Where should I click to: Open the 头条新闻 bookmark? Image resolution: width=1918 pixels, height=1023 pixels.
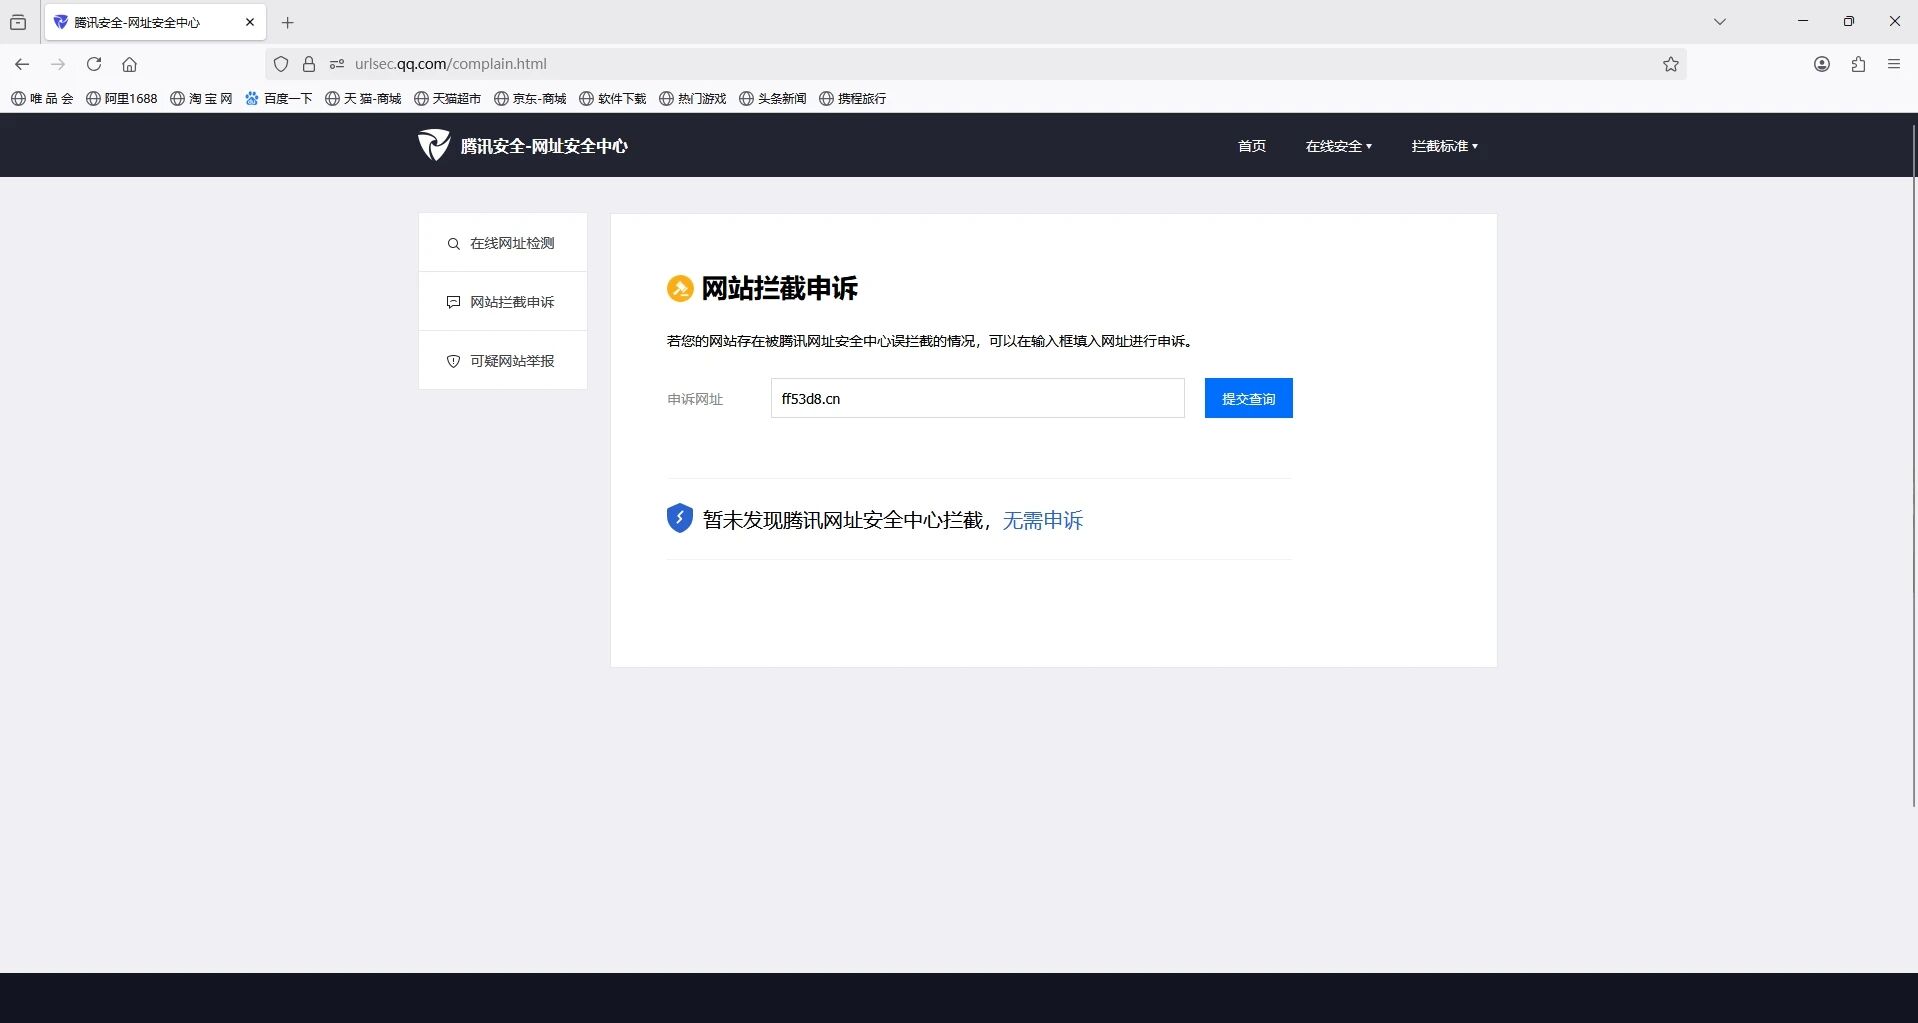click(x=773, y=98)
